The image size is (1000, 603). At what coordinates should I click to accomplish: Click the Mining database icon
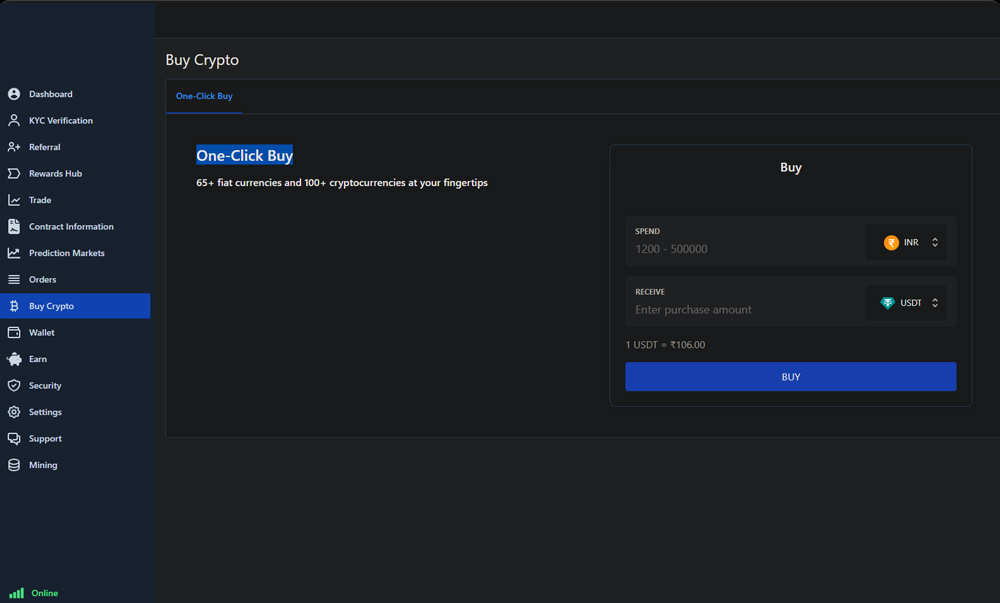click(14, 465)
